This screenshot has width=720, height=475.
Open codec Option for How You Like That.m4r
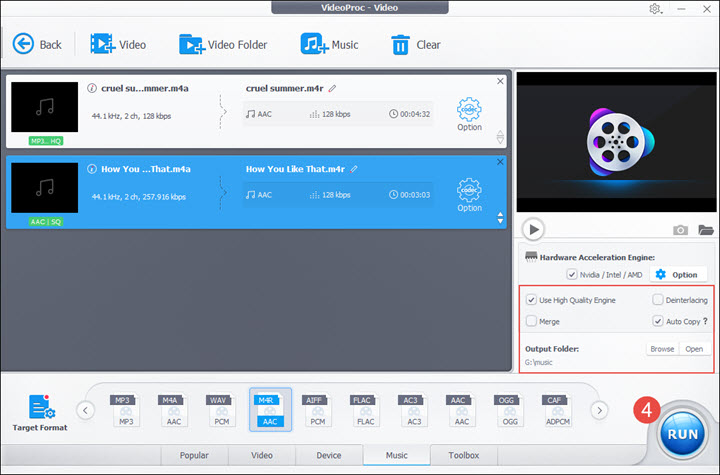point(469,195)
